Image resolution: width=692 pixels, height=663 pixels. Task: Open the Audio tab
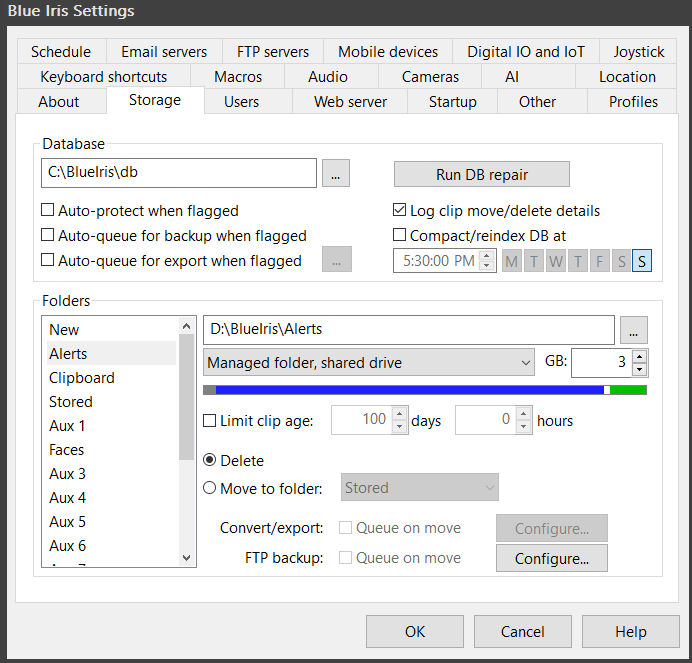tap(328, 77)
